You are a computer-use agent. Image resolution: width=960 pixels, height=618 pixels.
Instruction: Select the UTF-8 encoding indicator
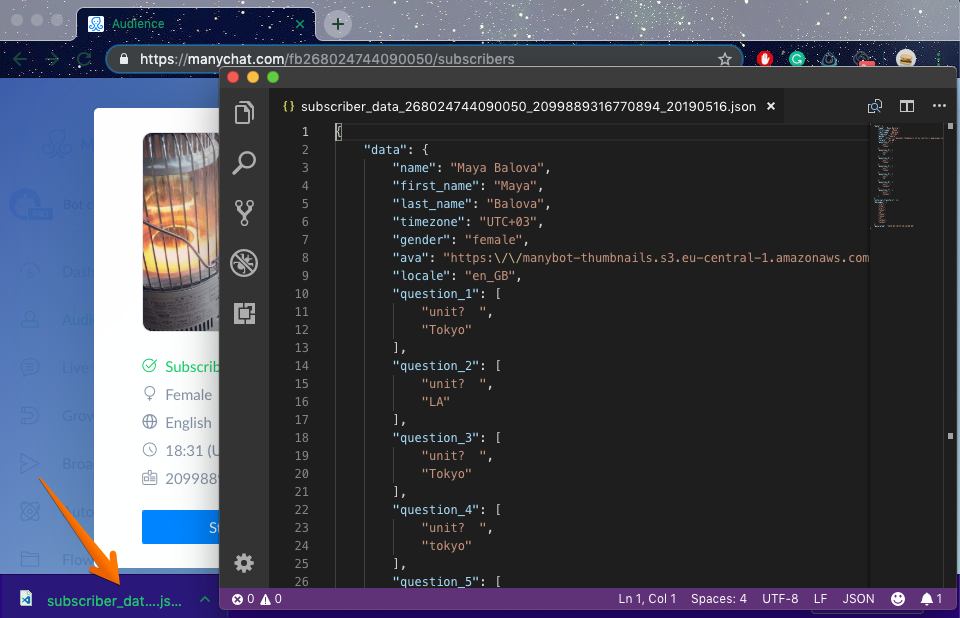pos(780,599)
